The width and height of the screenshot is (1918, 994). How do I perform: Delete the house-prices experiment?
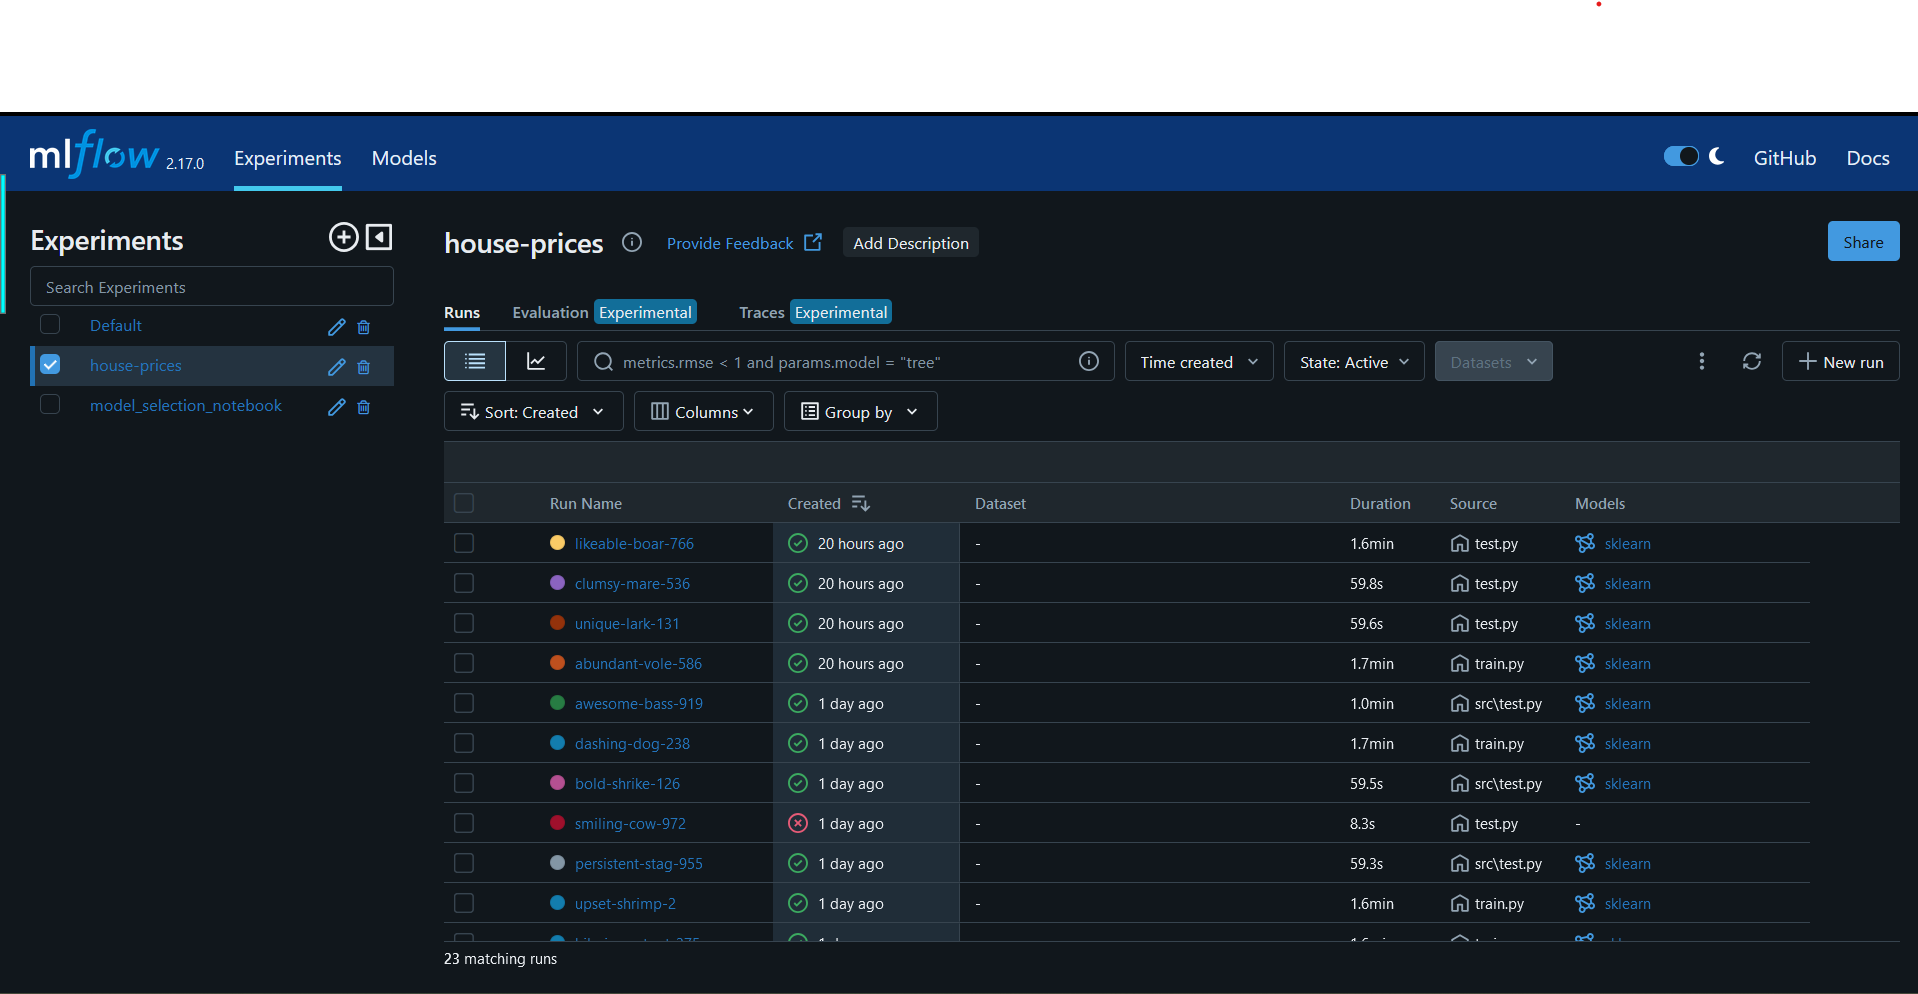tap(364, 367)
